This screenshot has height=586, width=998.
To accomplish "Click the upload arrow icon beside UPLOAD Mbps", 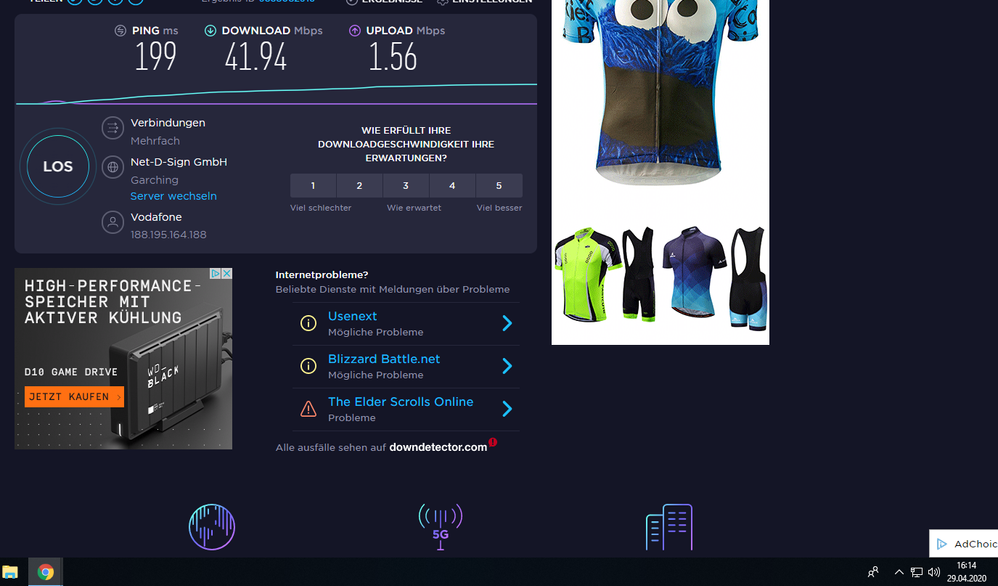I will [355, 31].
